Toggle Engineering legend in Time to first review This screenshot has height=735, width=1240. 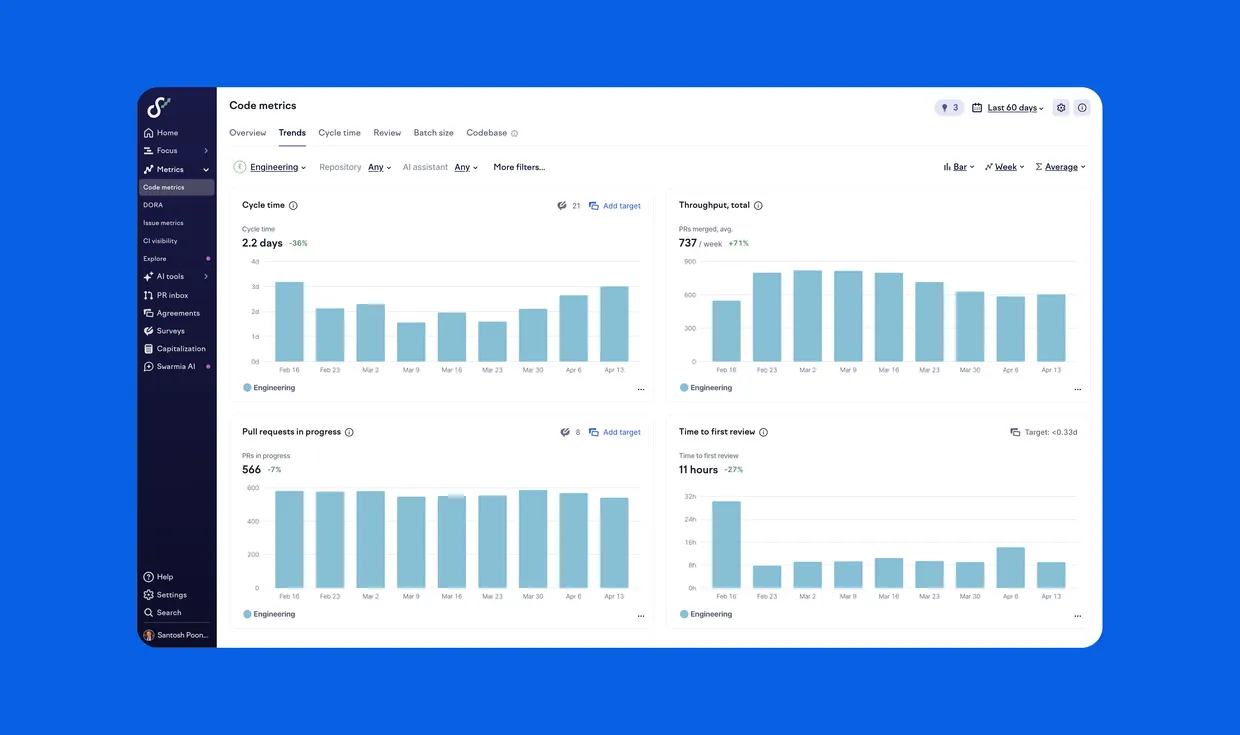click(706, 614)
